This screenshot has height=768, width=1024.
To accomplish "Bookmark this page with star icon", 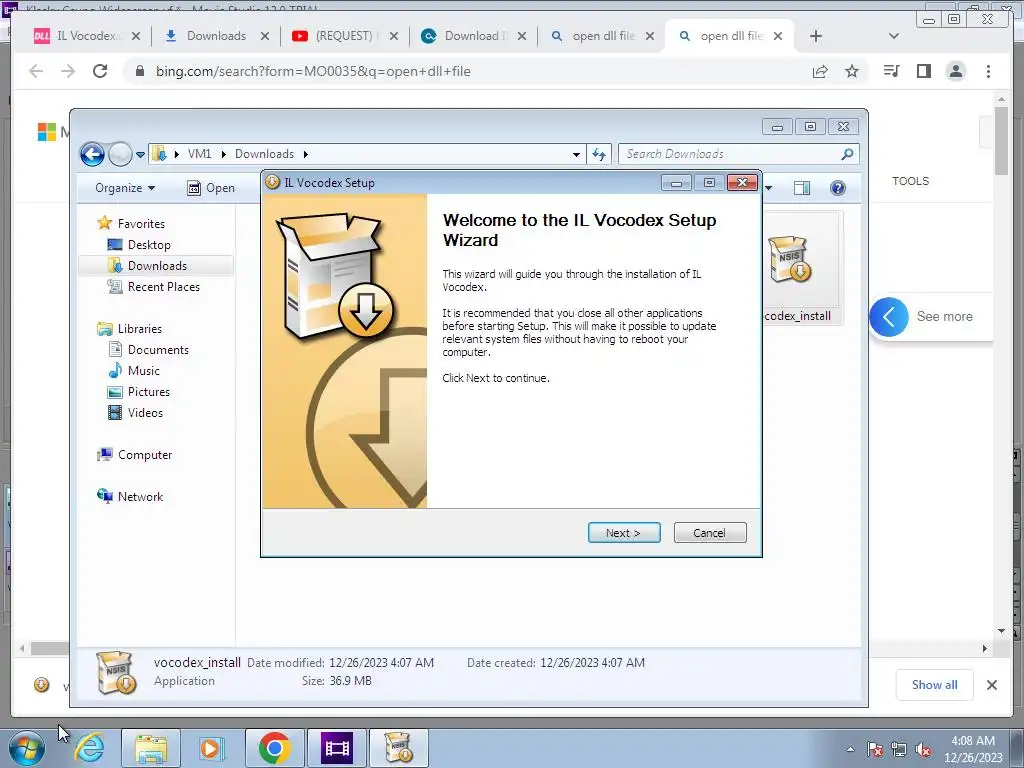I will point(852,71).
